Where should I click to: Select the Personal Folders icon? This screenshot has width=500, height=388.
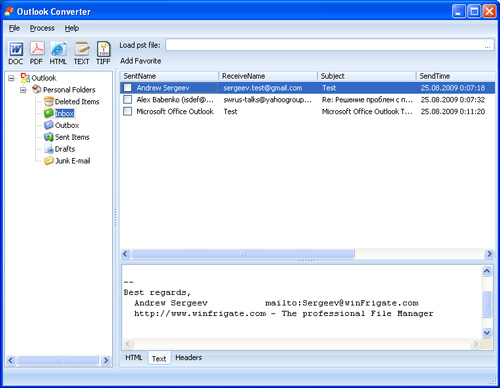pyautogui.click(x=37, y=89)
